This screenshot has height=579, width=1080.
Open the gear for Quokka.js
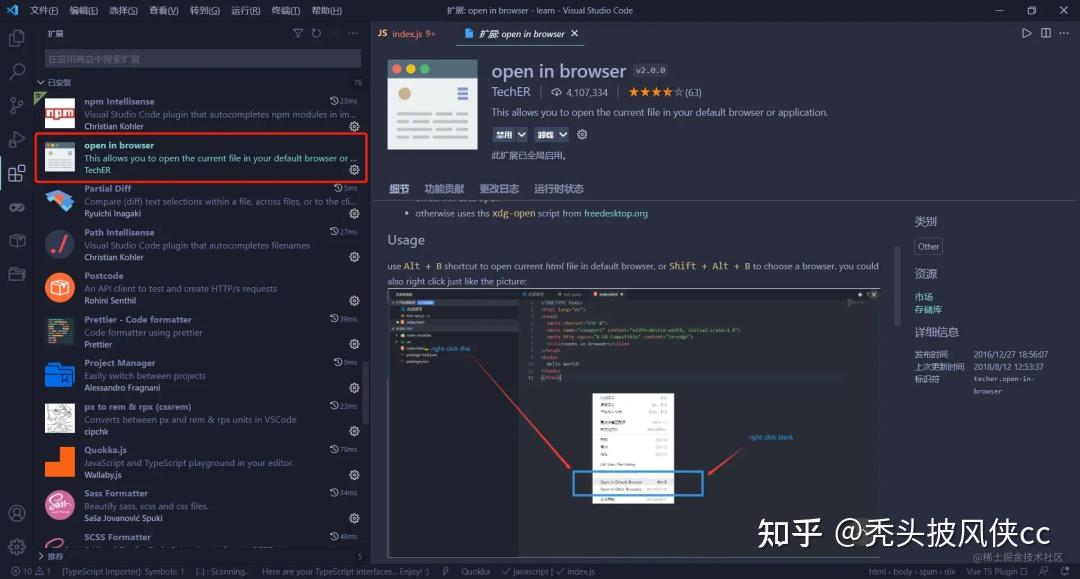(x=354, y=475)
